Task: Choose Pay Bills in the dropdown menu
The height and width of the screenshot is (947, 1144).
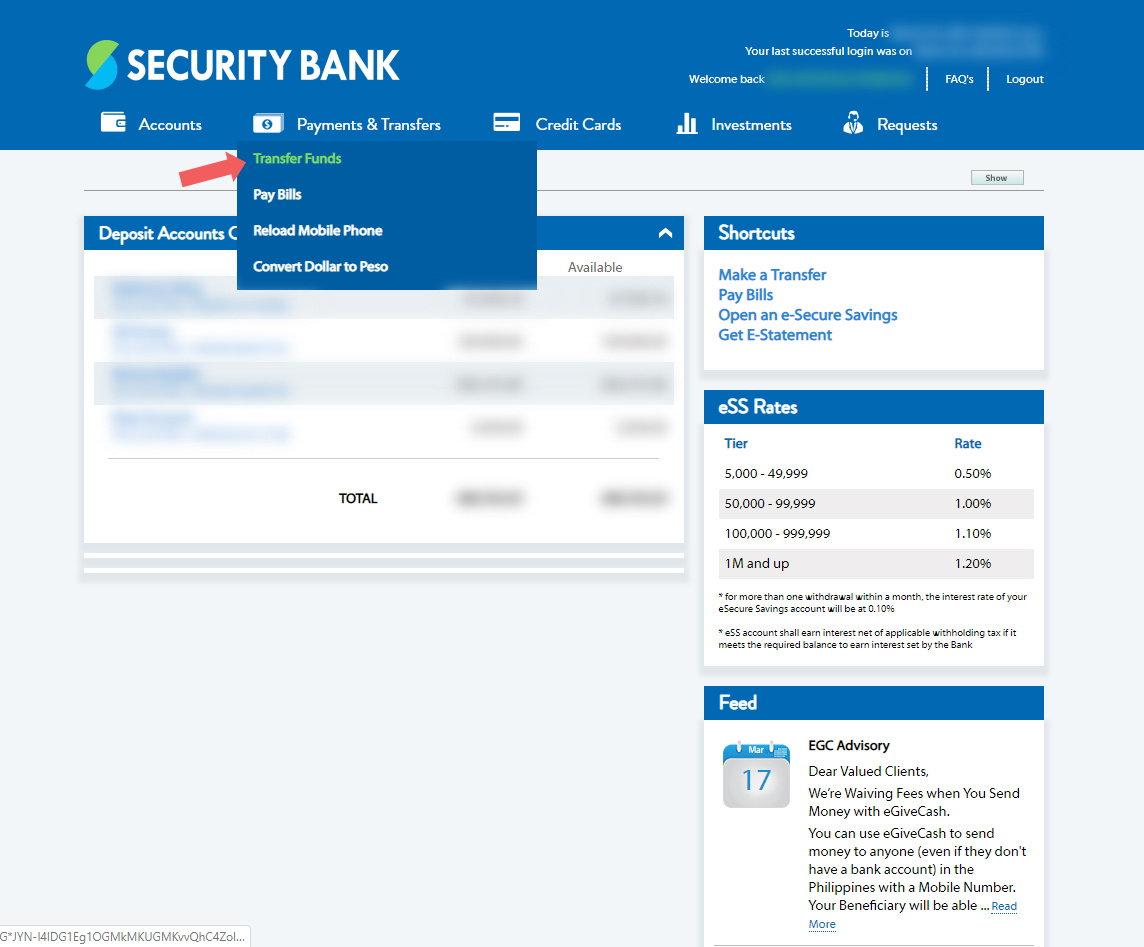Action: pos(277,195)
